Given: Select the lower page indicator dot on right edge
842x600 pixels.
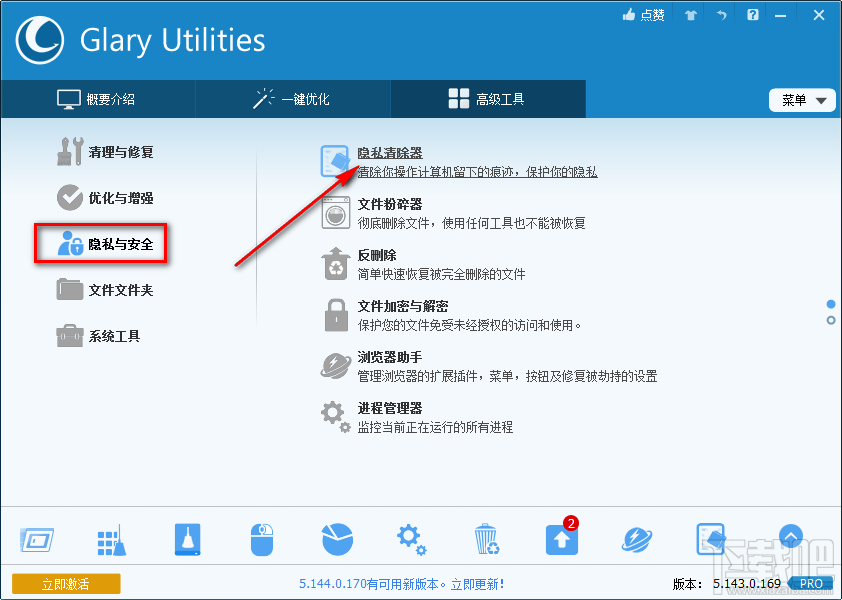Looking at the screenshot, I should click(829, 320).
